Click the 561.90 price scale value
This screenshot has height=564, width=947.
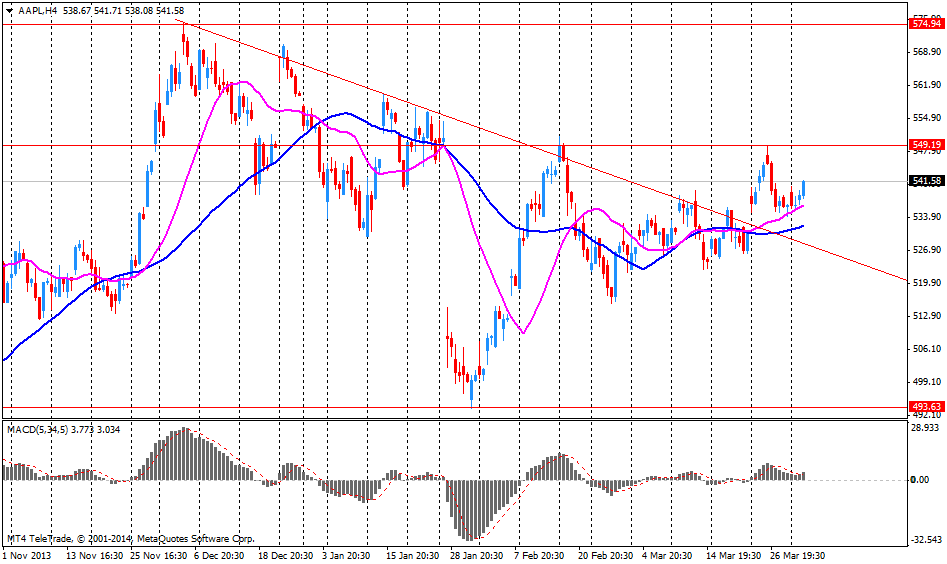[927, 85]
